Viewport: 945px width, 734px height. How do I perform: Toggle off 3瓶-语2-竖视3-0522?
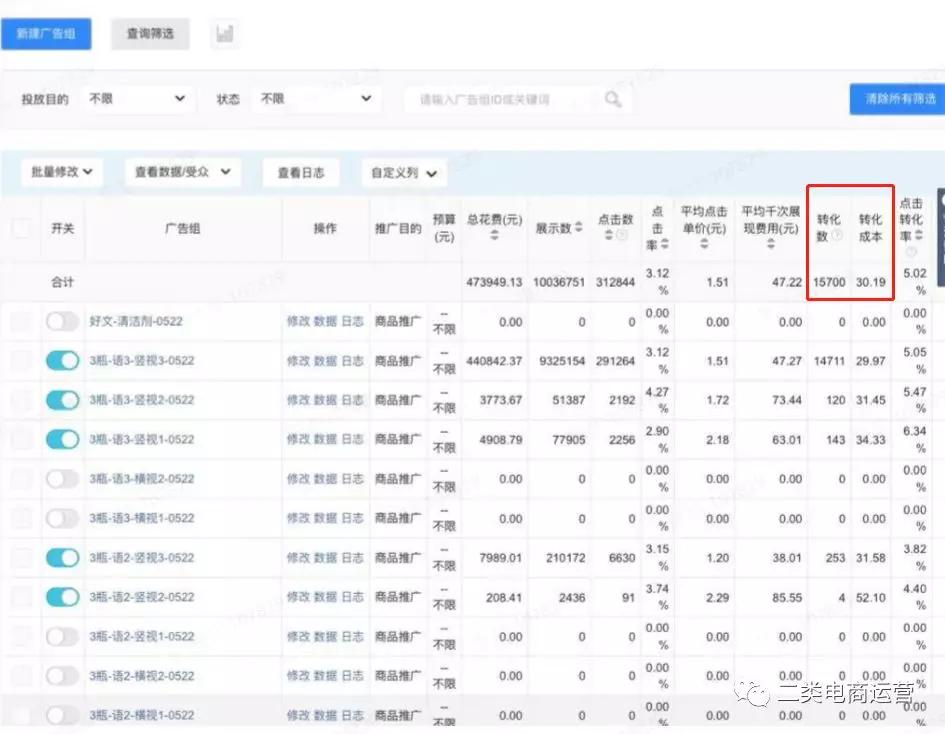[63, 557]
